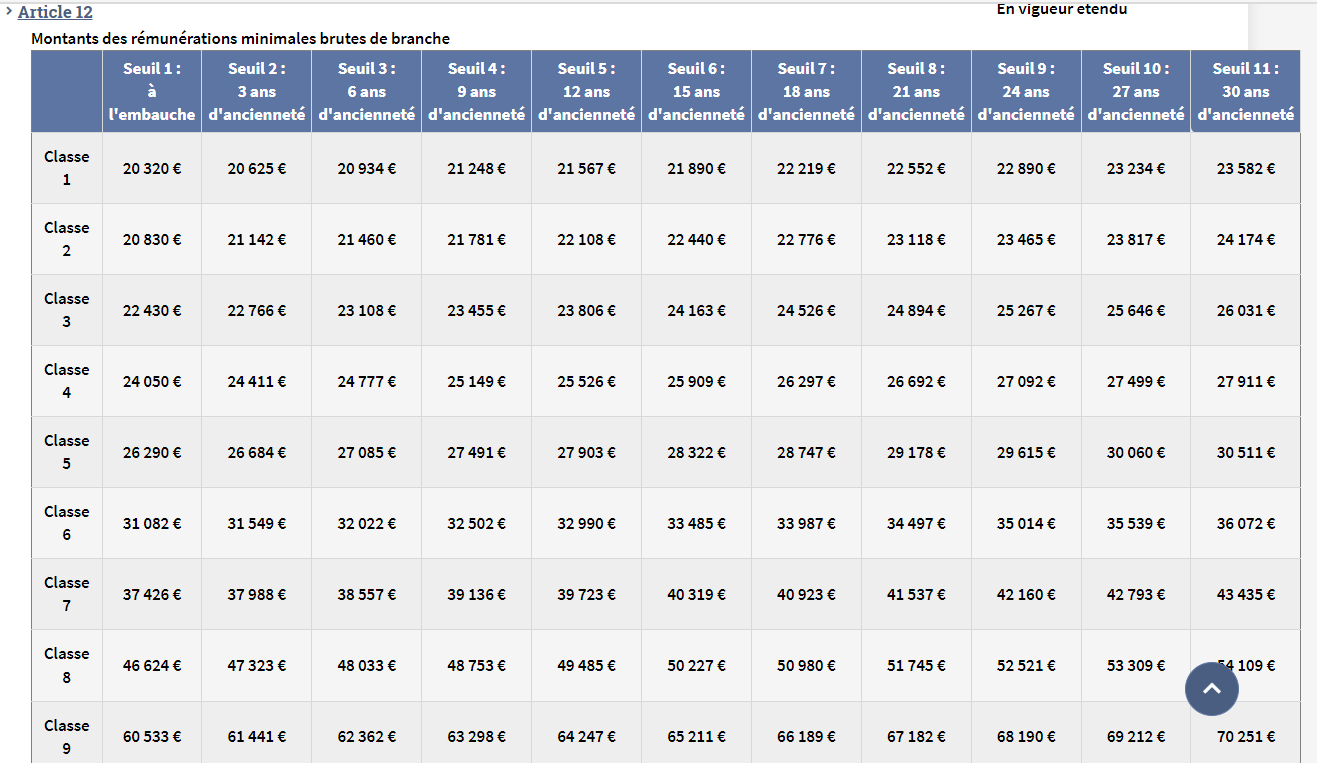Select the 40 319 € cell in Classe 7
Image resolution: width=1317 pixels, height=763 pixels.
696,595
